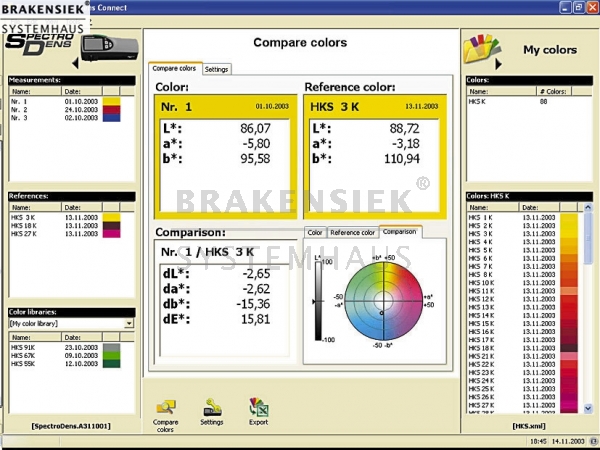Select HKS 17 K in HKS K list

click(x=523, y=340)
